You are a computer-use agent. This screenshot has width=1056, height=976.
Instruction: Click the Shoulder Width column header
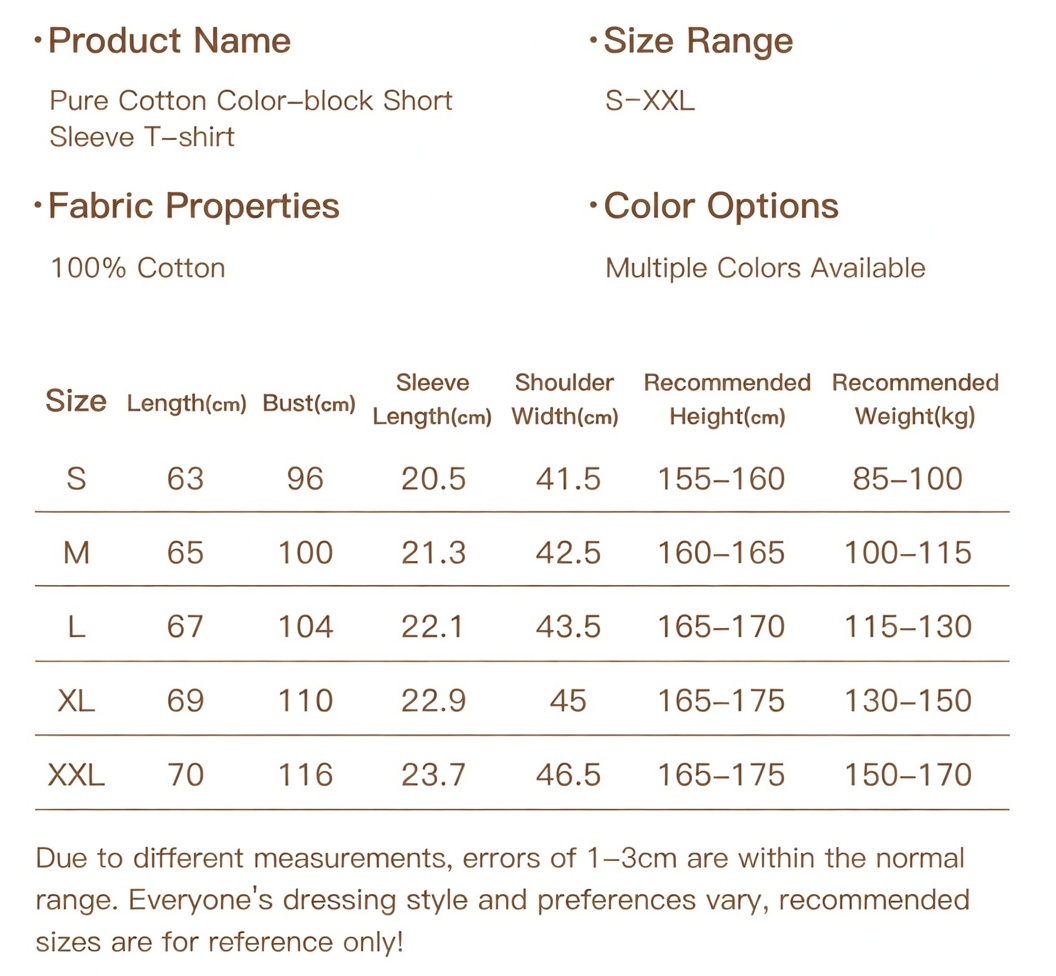565,400
